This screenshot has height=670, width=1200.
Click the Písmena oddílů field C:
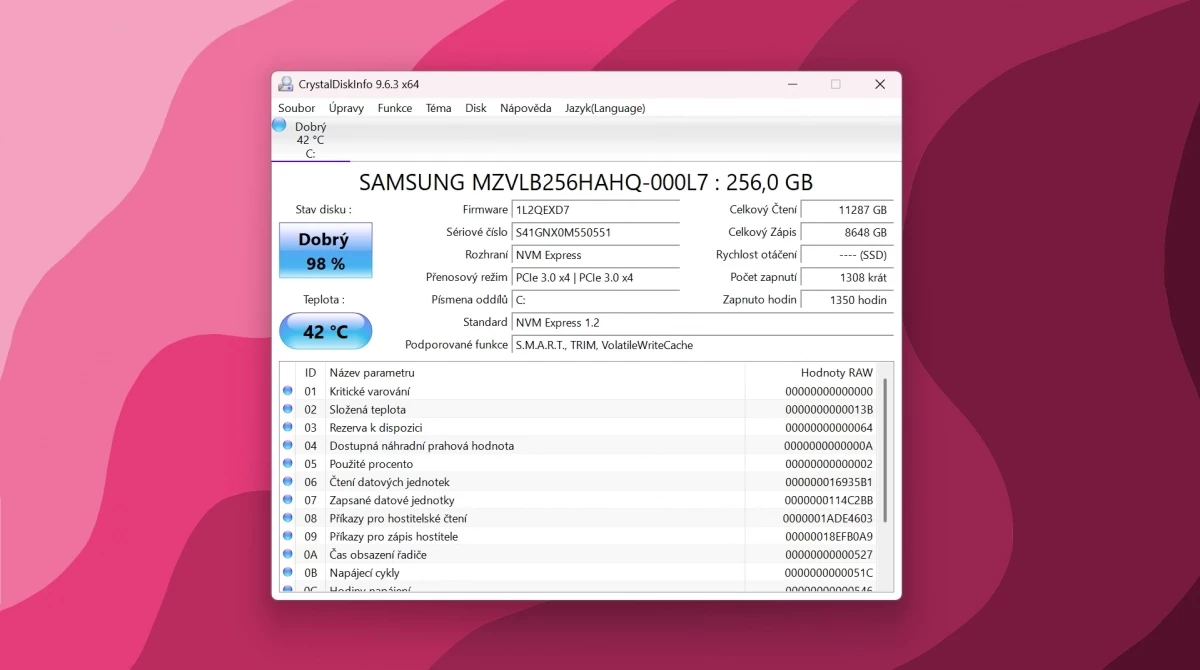pos(596,300)
